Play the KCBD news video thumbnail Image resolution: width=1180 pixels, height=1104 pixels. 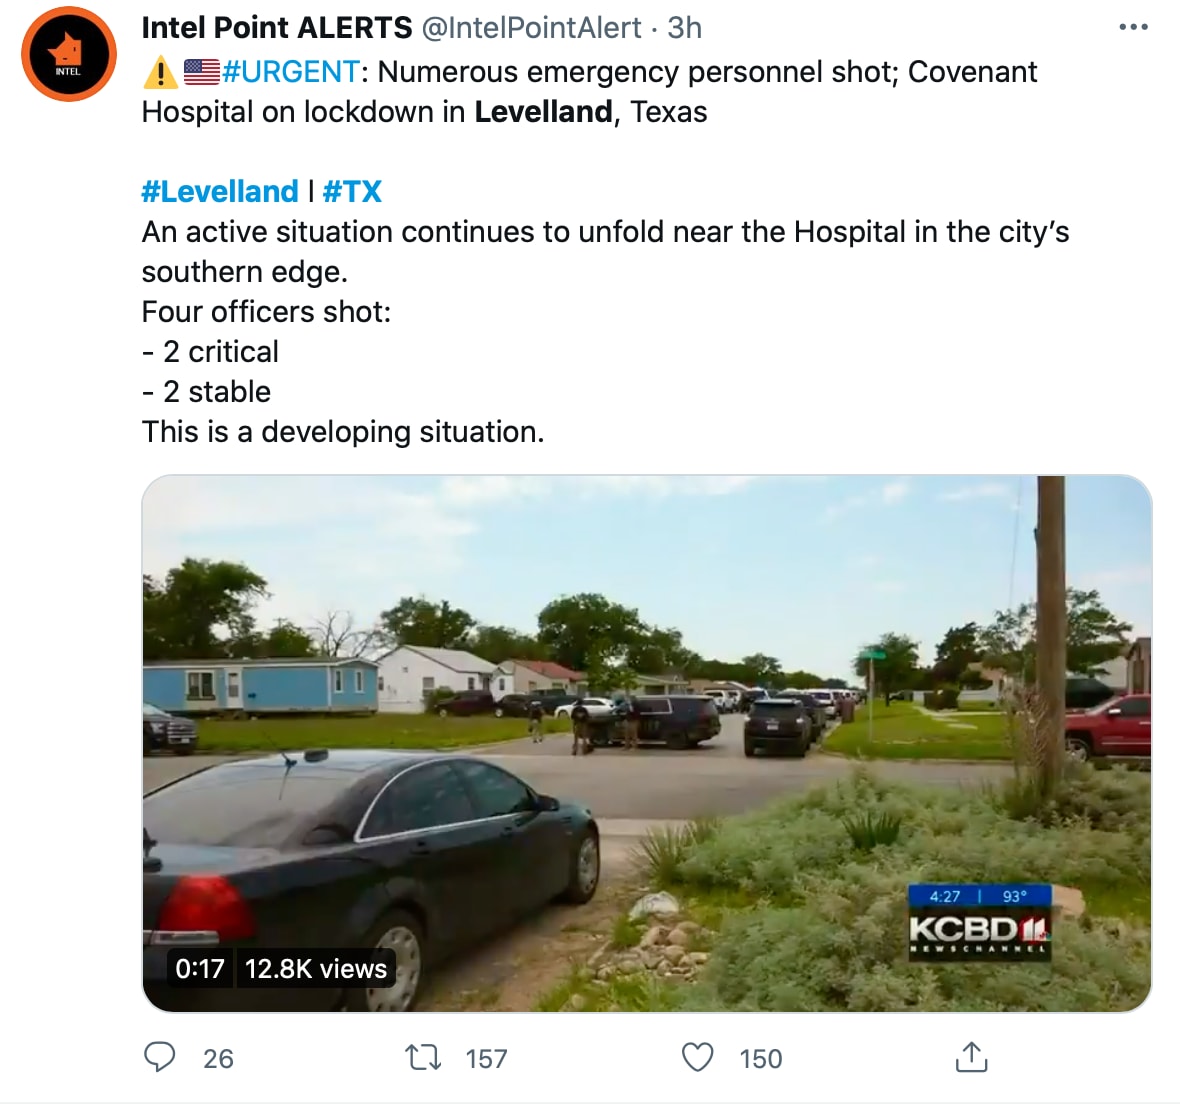(646, 744)
